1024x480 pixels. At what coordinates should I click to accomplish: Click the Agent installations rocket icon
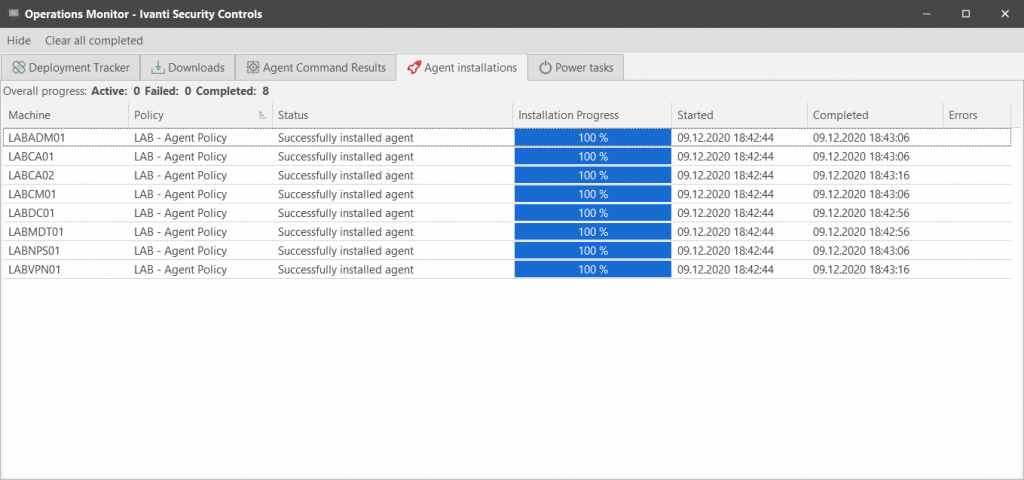[x=413, y=67]
